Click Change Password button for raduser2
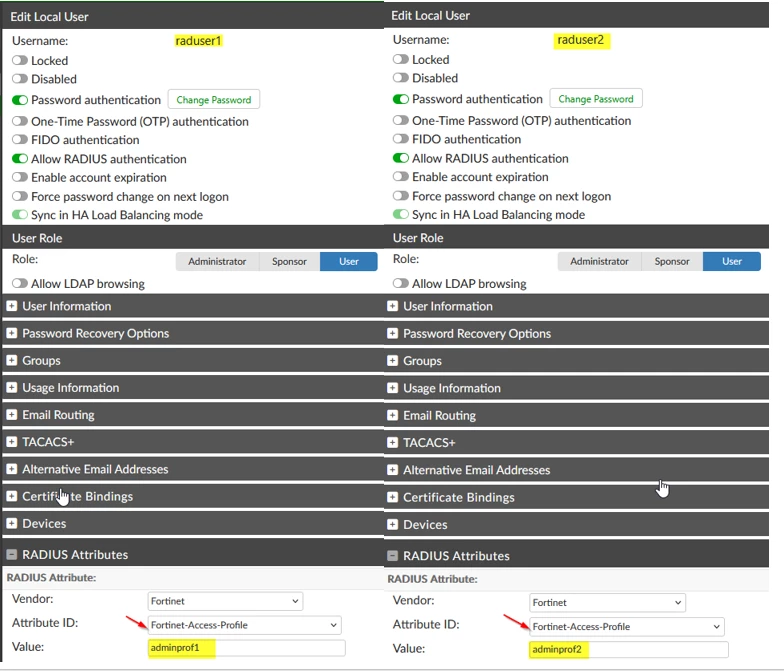Image resolution: width=784 pixels, height=671 pixels. pyautogui.click(x=596, y=98)
